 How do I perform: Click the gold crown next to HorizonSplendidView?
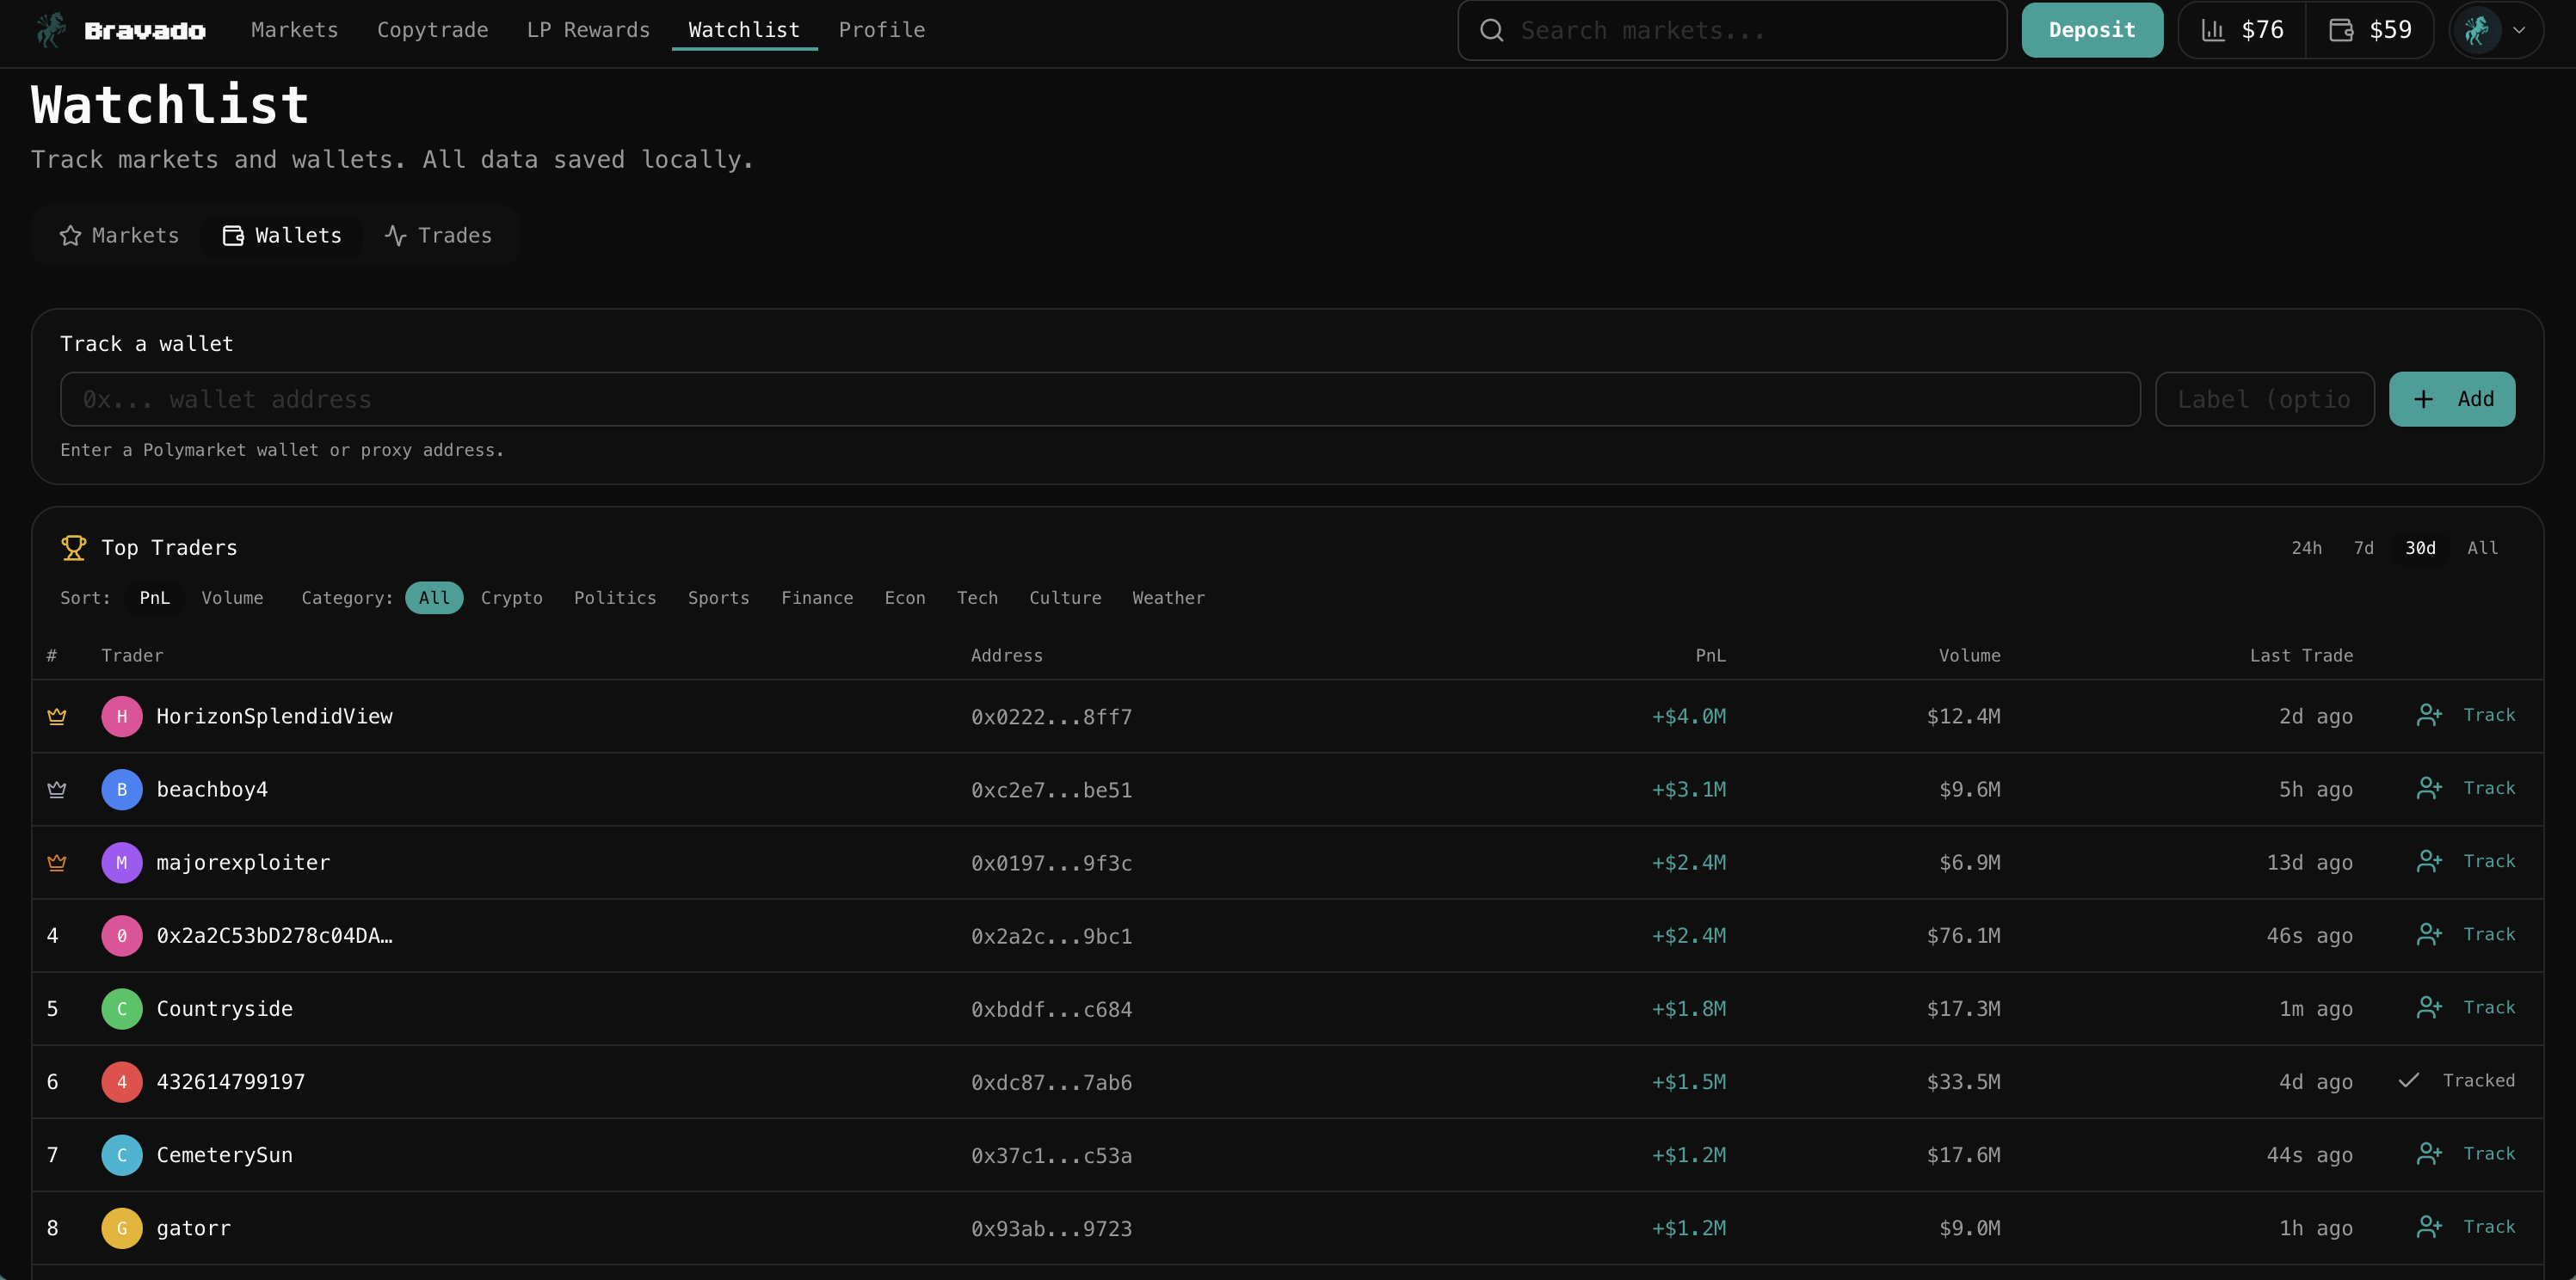coord(57,716)
